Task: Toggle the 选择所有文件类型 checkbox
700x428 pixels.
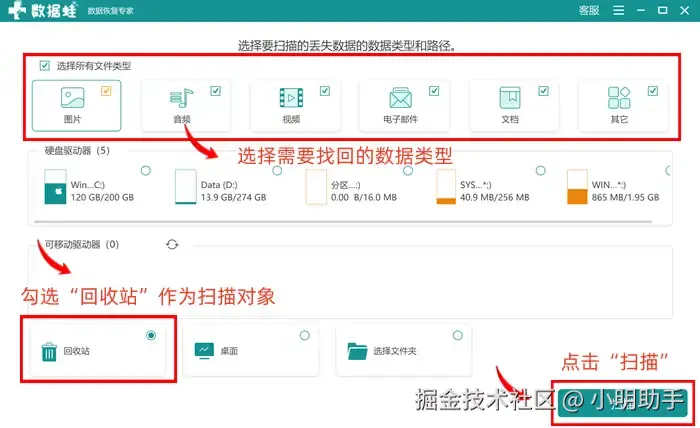Action: click(x=45, y=66)
